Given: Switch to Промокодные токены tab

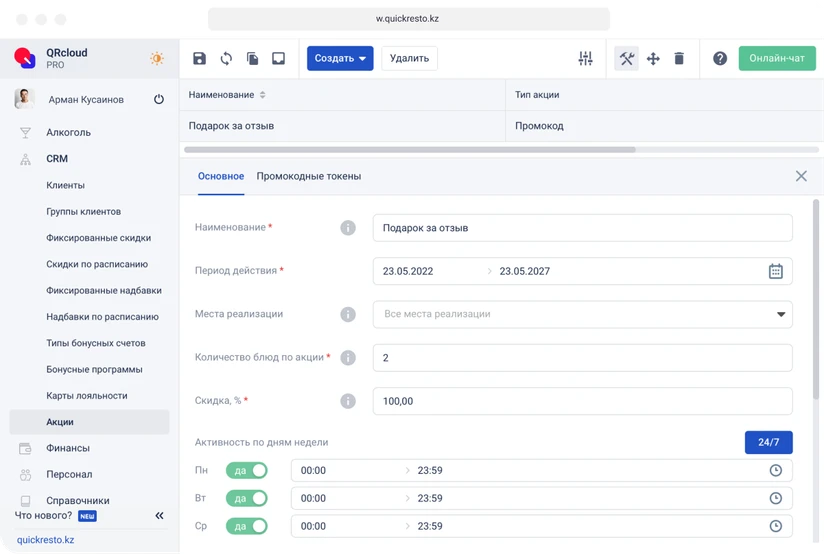Looking at the screenshot, I should (308, 176).
